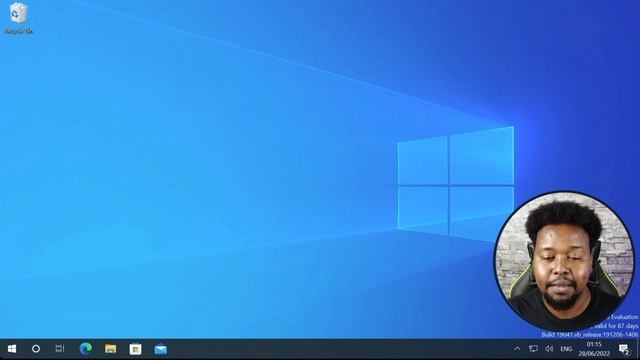Open the Windows Start menu
This screenshot has width=640, height=360.
coord(12,349)
